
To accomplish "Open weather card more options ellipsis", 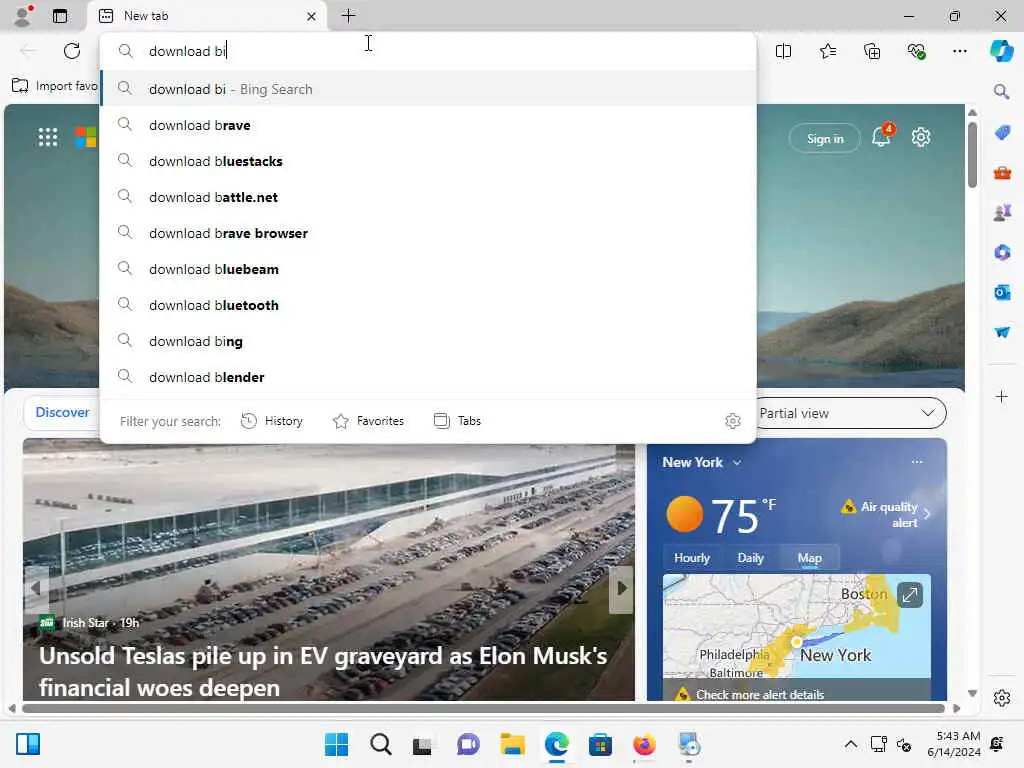I will pos(917,462).
